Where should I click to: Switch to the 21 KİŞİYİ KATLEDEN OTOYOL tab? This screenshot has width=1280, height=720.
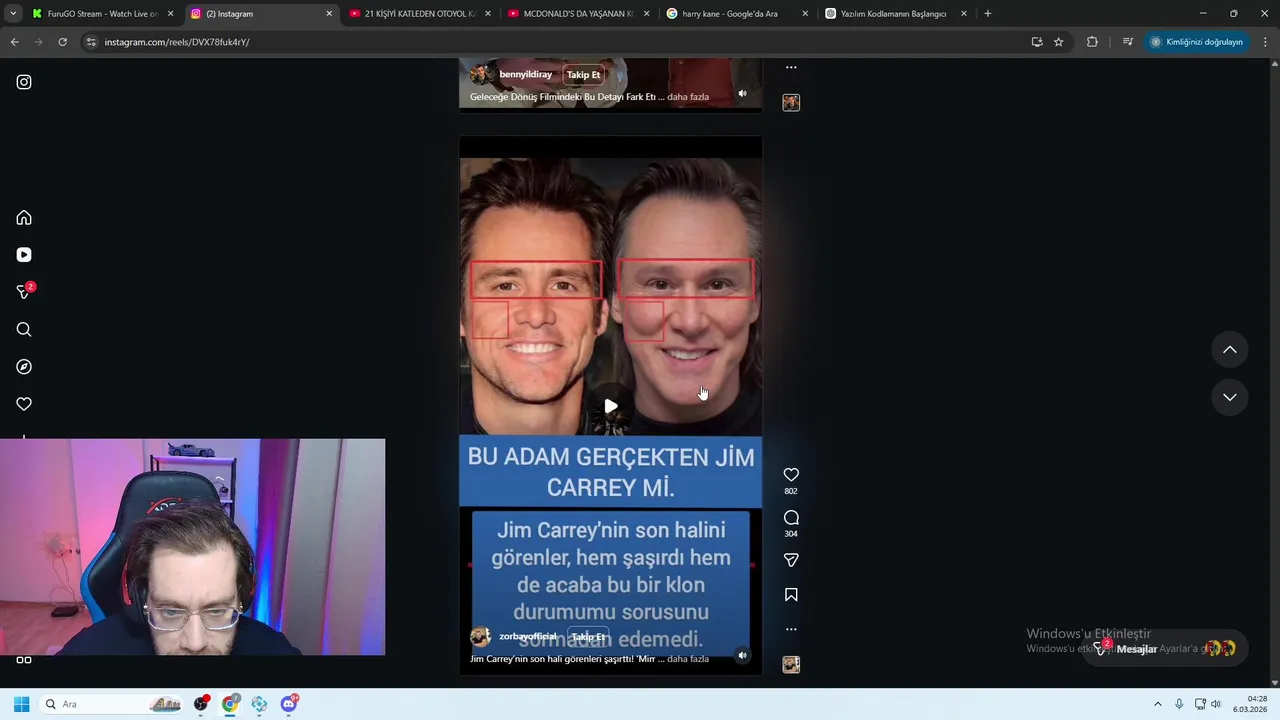pyautogui.click(x=420, y=14)
